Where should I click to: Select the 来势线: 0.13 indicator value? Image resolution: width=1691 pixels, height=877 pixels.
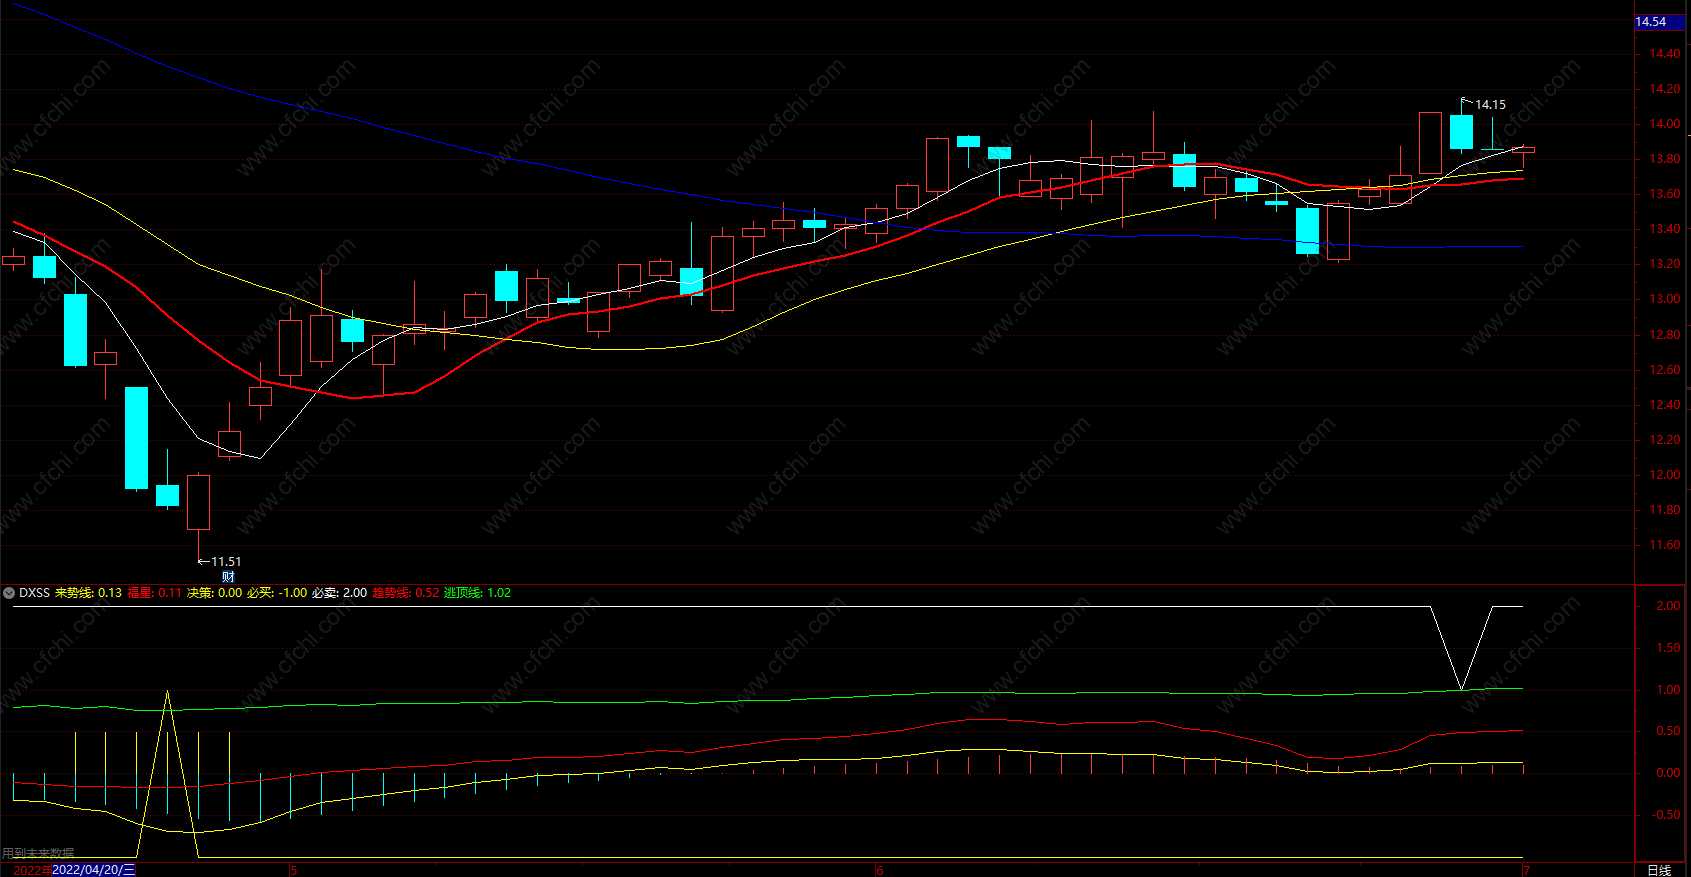click(88, 593)
